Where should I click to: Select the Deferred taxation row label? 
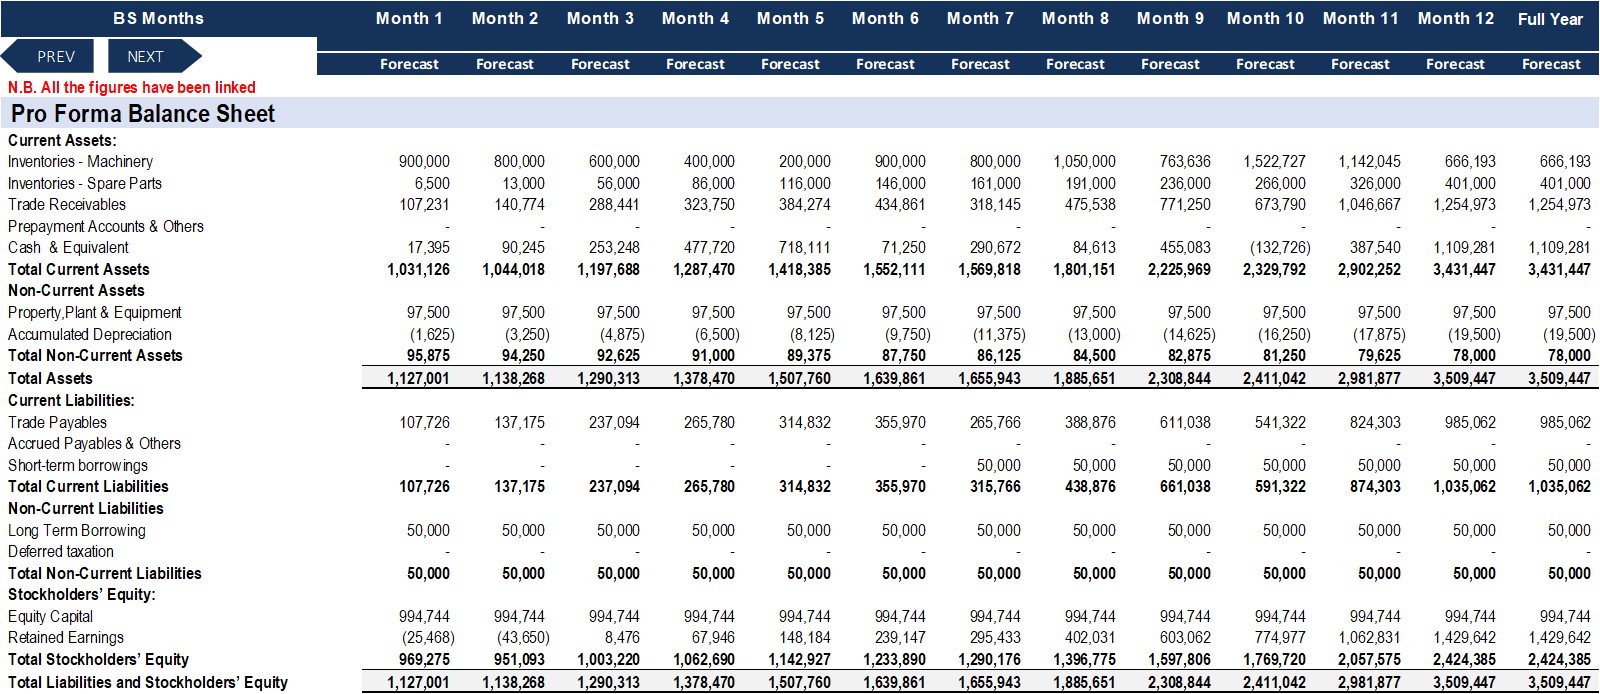point(60,551)
